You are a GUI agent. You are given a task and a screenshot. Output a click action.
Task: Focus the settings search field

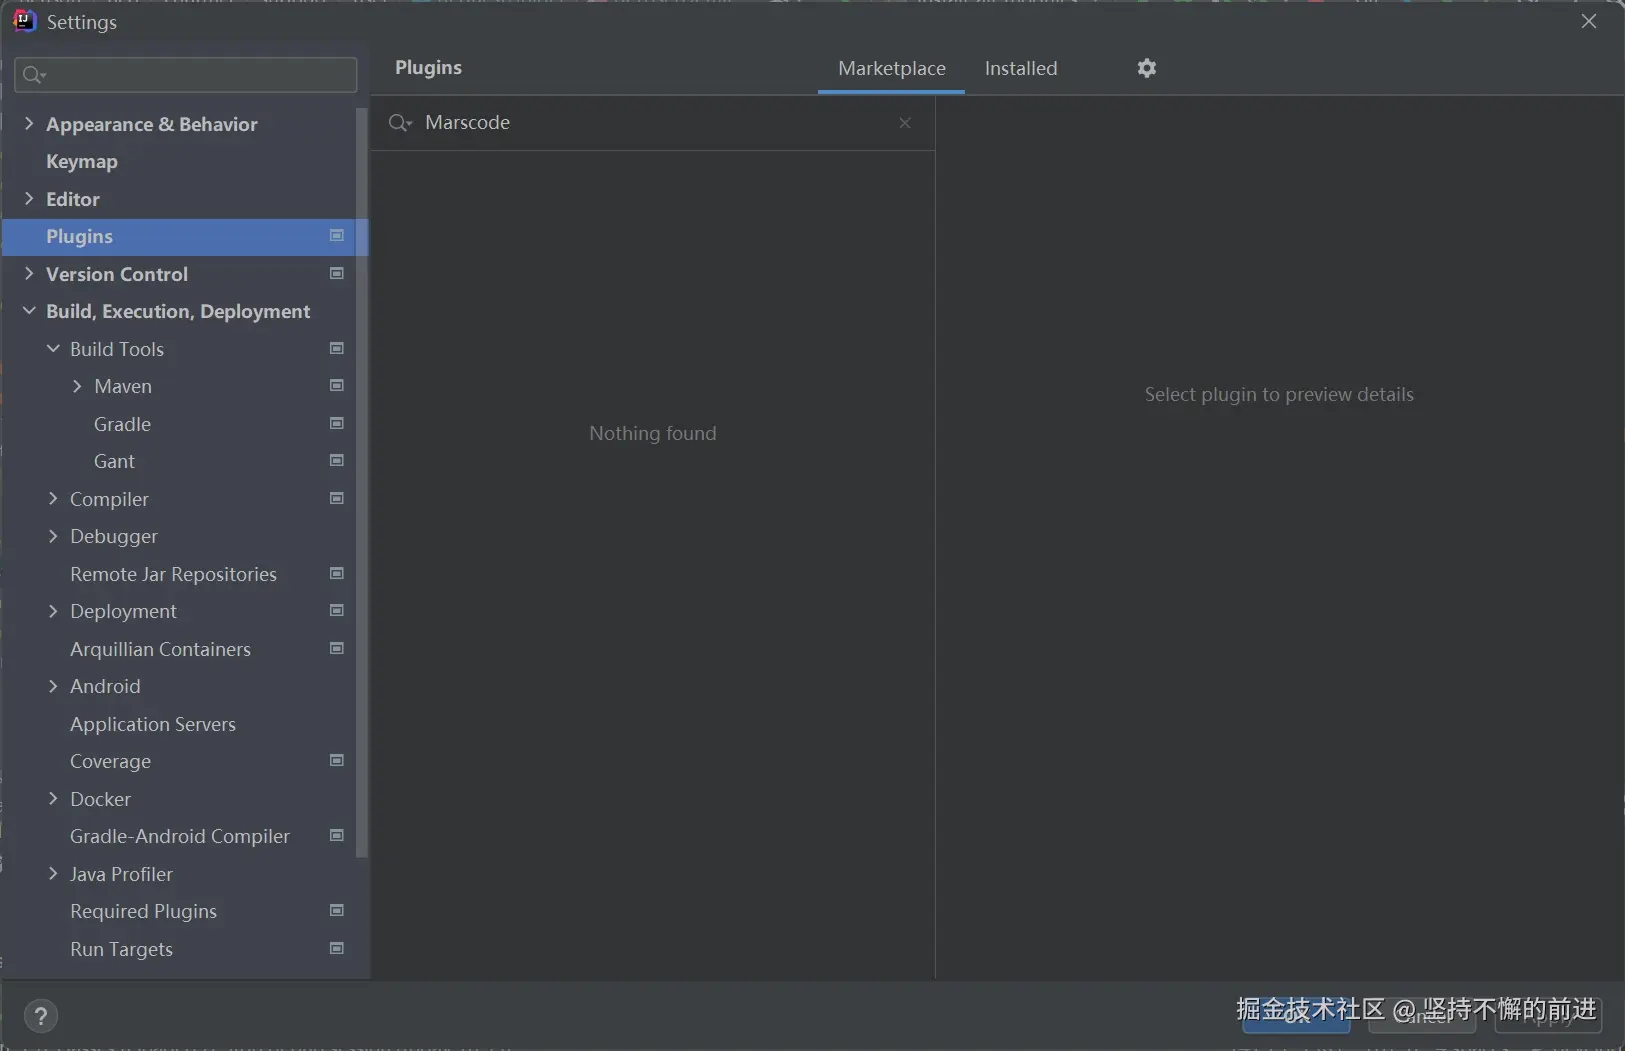pos(186,75)
